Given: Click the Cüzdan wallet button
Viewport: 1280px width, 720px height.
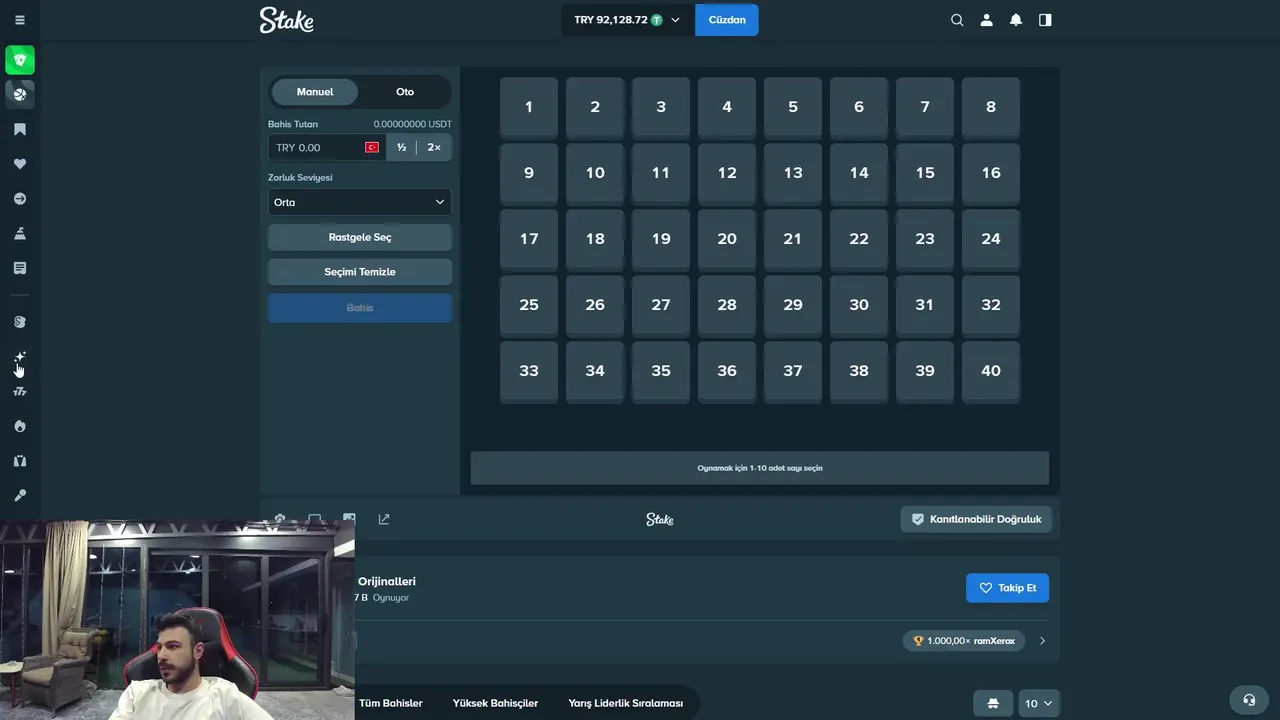Looking at the screenshot, I should [727, 20].
